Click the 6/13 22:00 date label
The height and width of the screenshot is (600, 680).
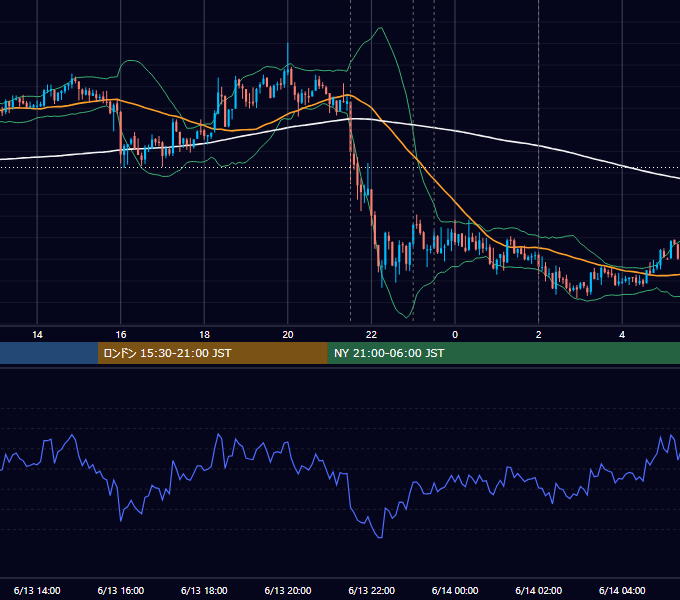click(372, 590)
